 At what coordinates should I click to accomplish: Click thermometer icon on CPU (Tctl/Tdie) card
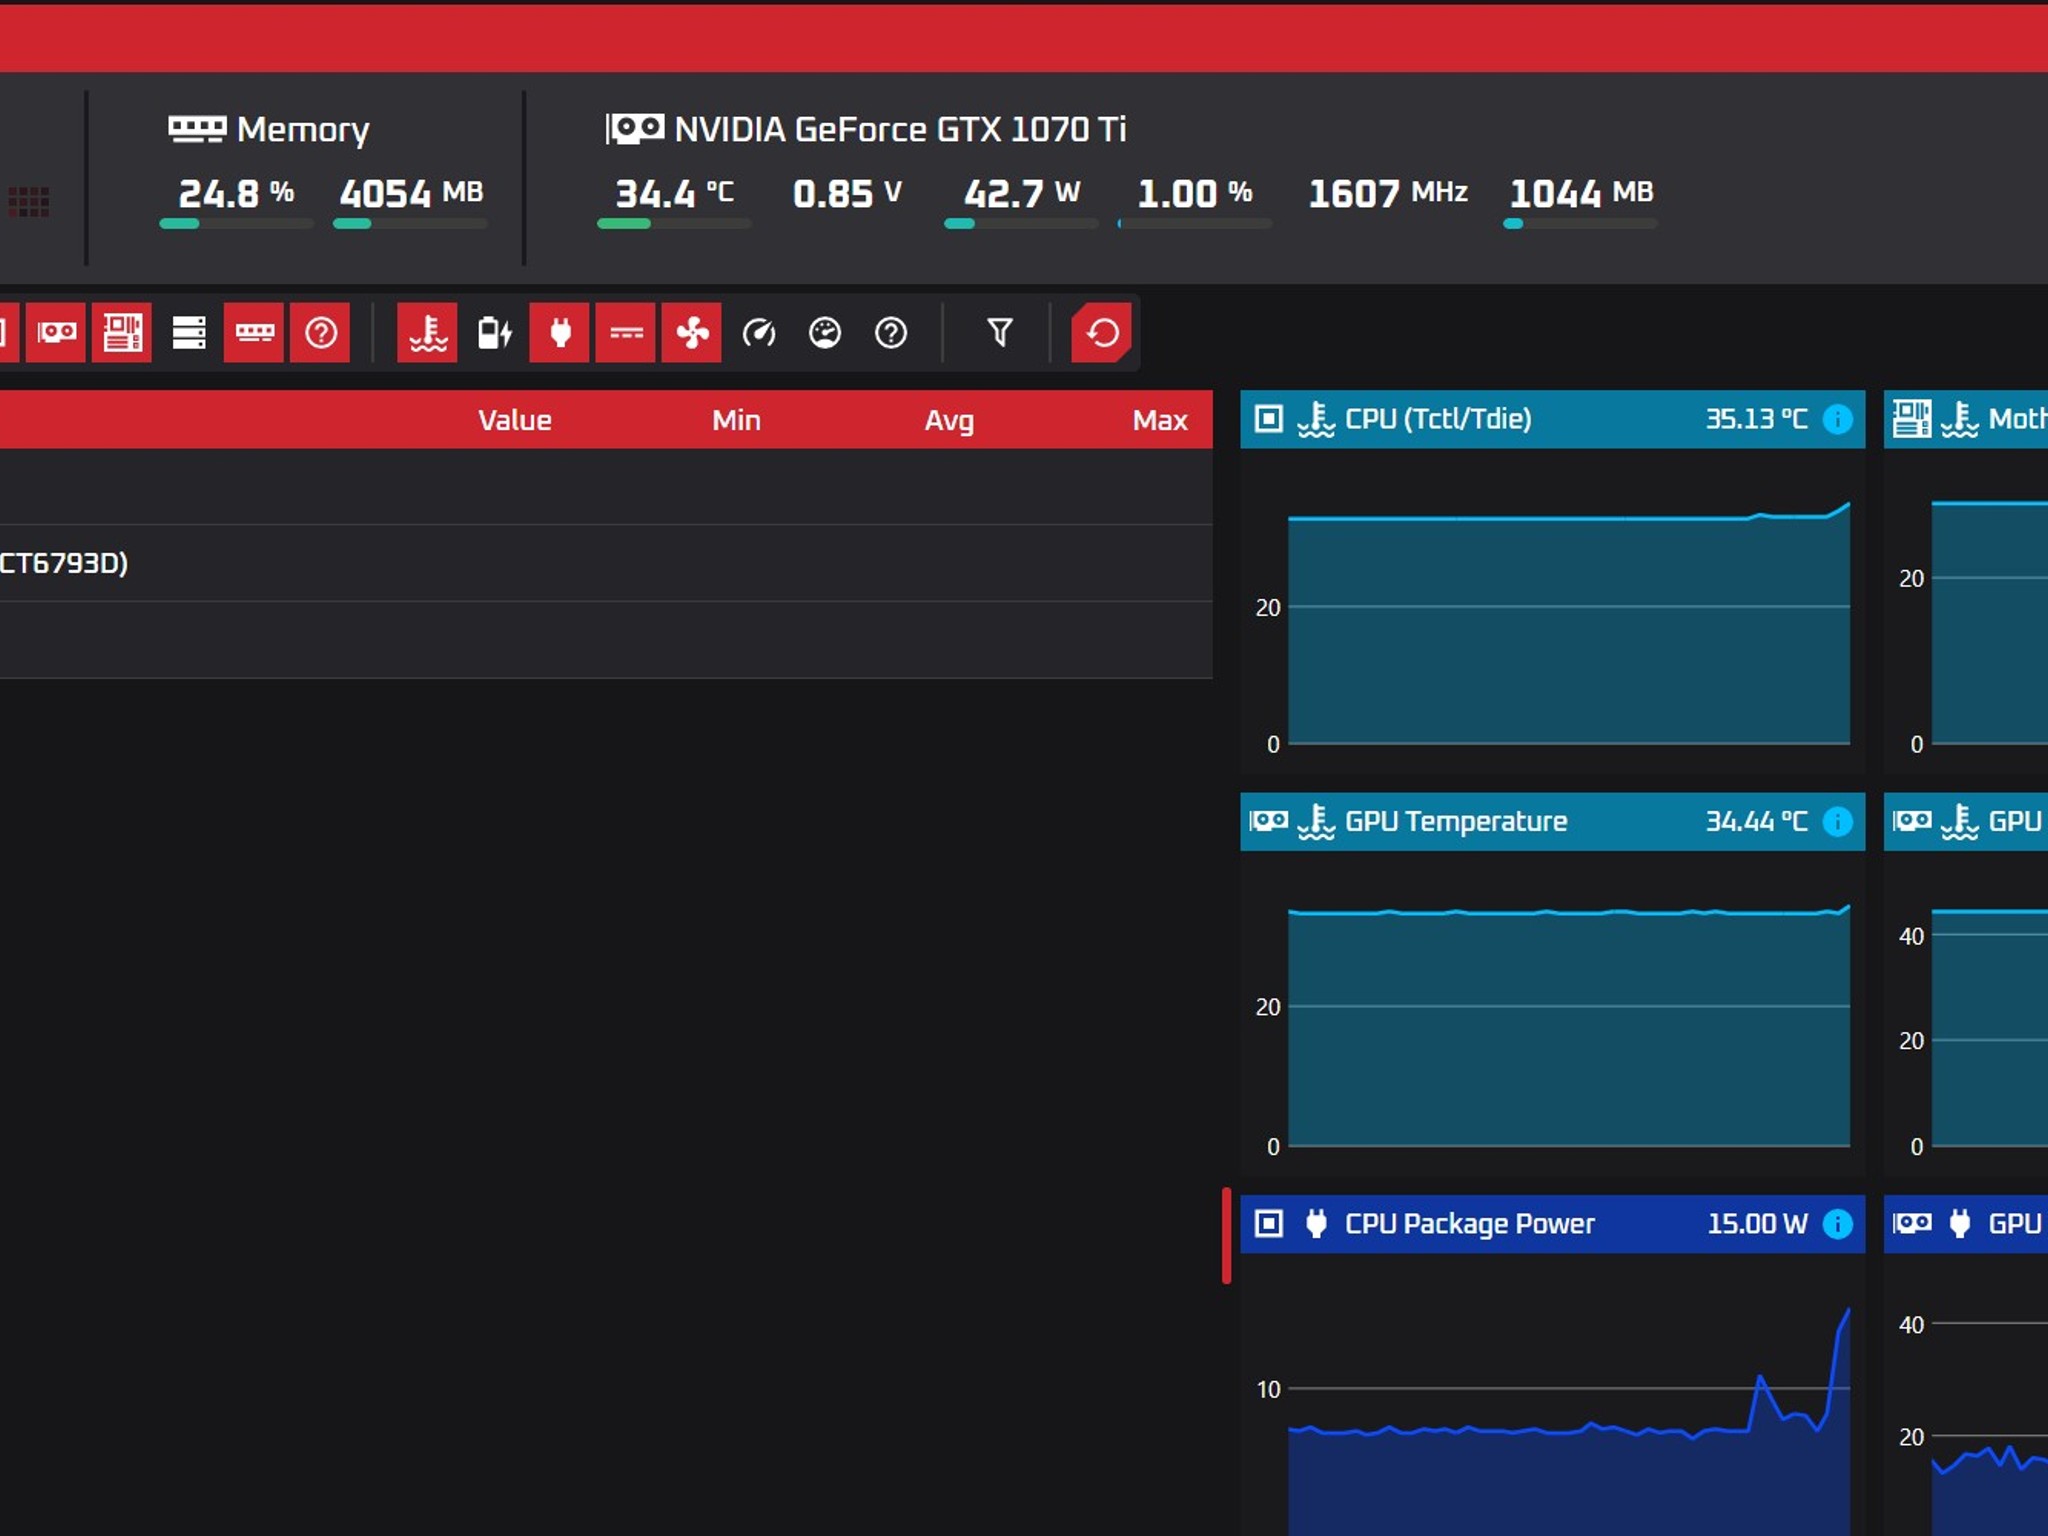(x=1316, y=419)
